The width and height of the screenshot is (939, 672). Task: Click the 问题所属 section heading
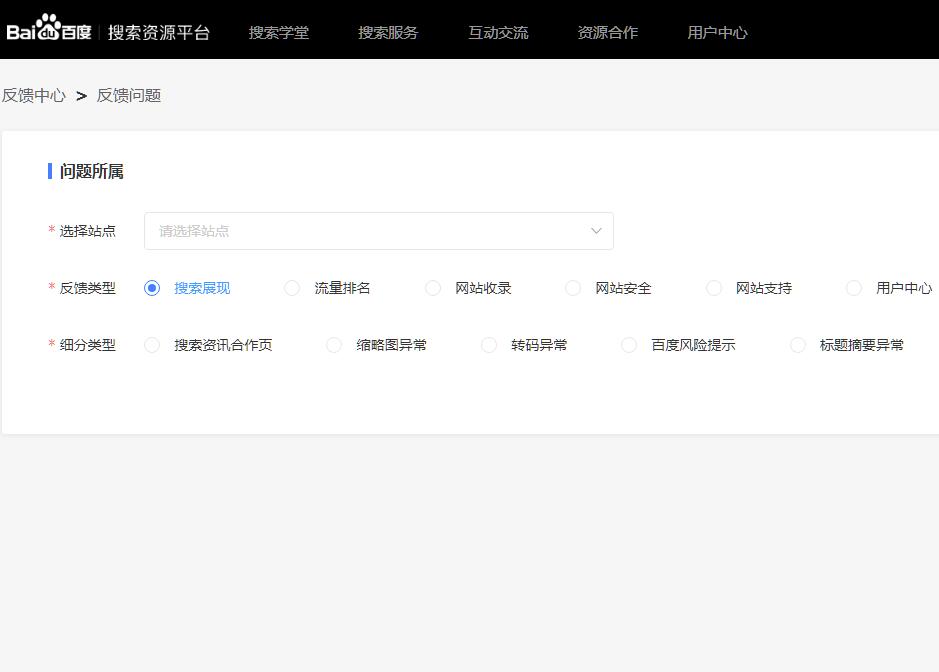[x=92, y=171]
